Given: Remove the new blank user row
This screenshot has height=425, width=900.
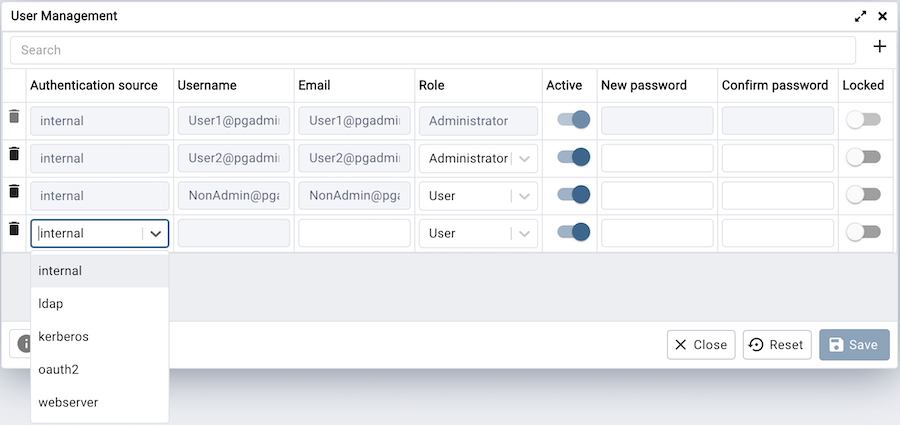Looking at the screenshot, I should 14,229.
